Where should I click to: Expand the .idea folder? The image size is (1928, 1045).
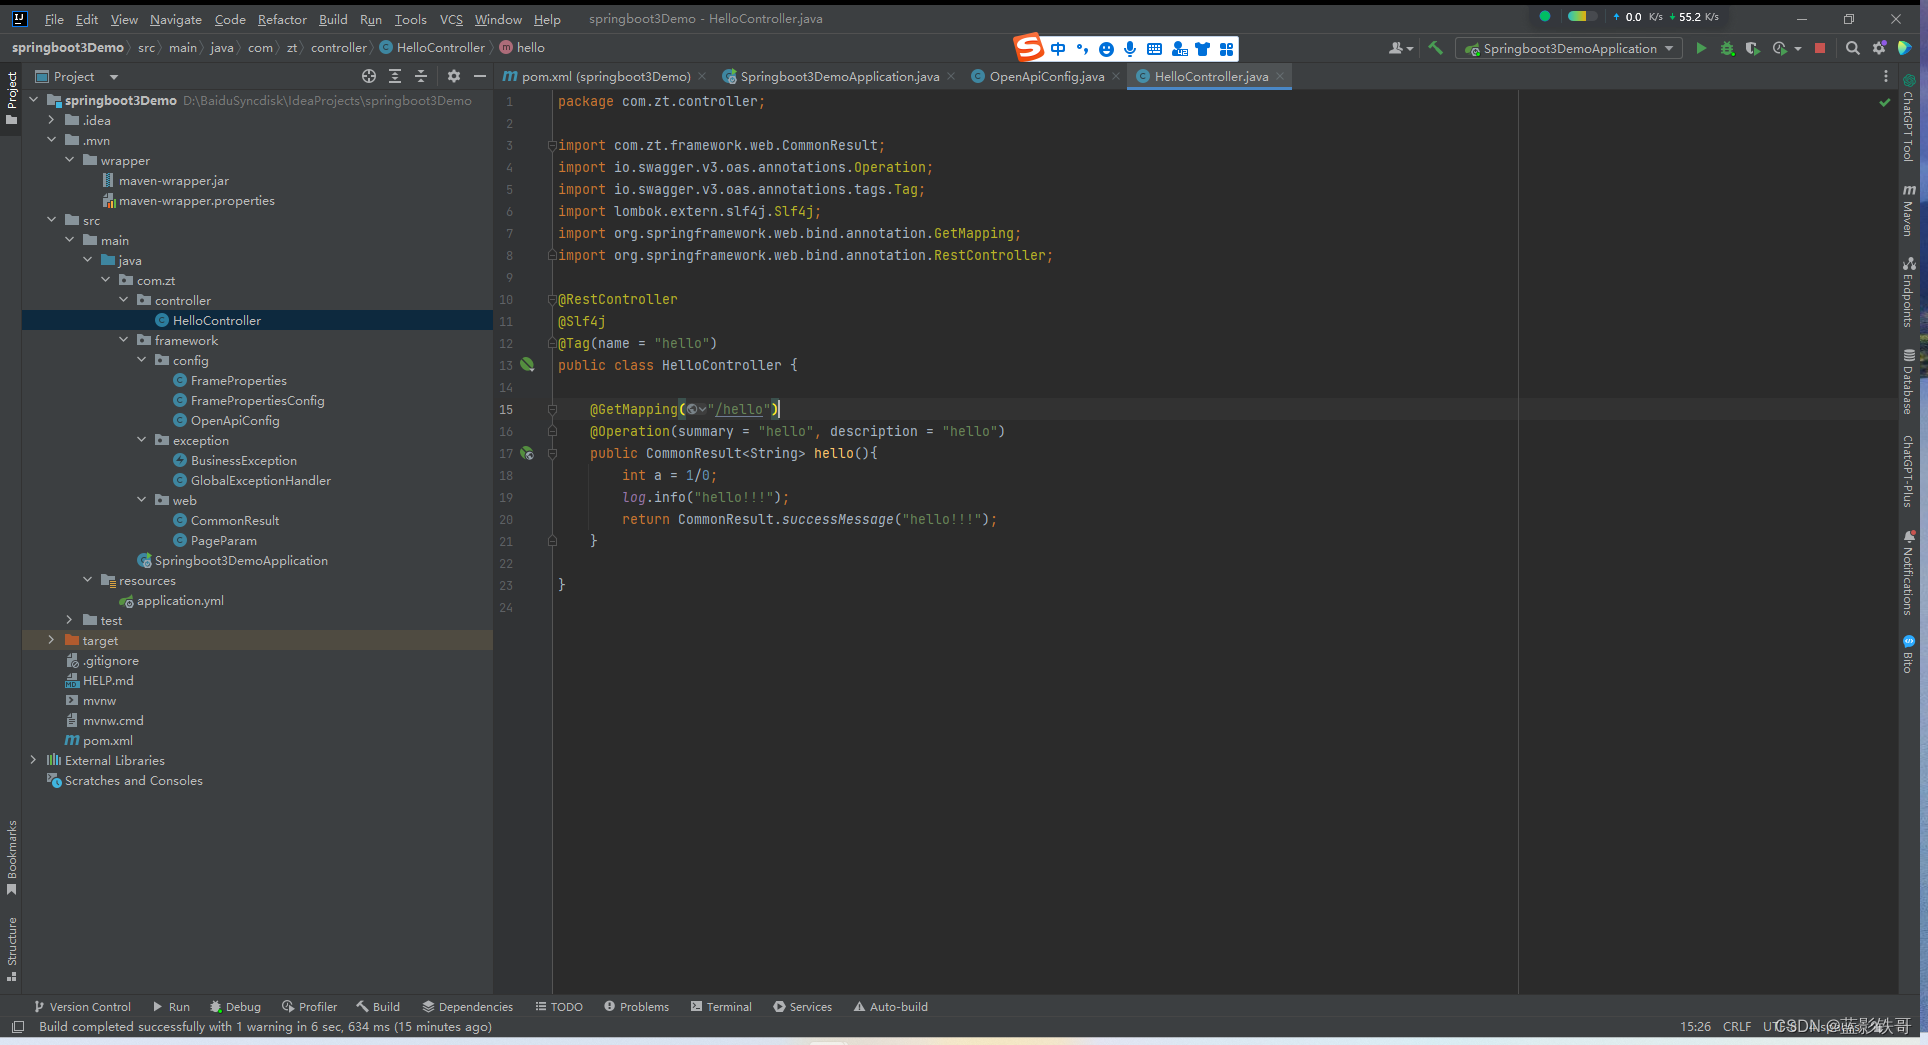click(x=52, y=120)
